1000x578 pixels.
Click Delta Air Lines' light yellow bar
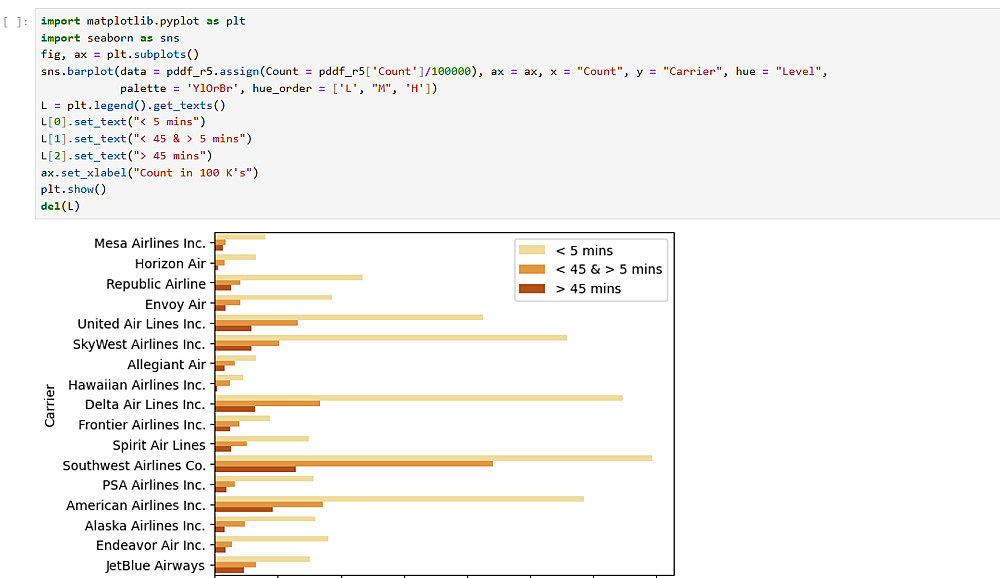[x=419, y=398]
